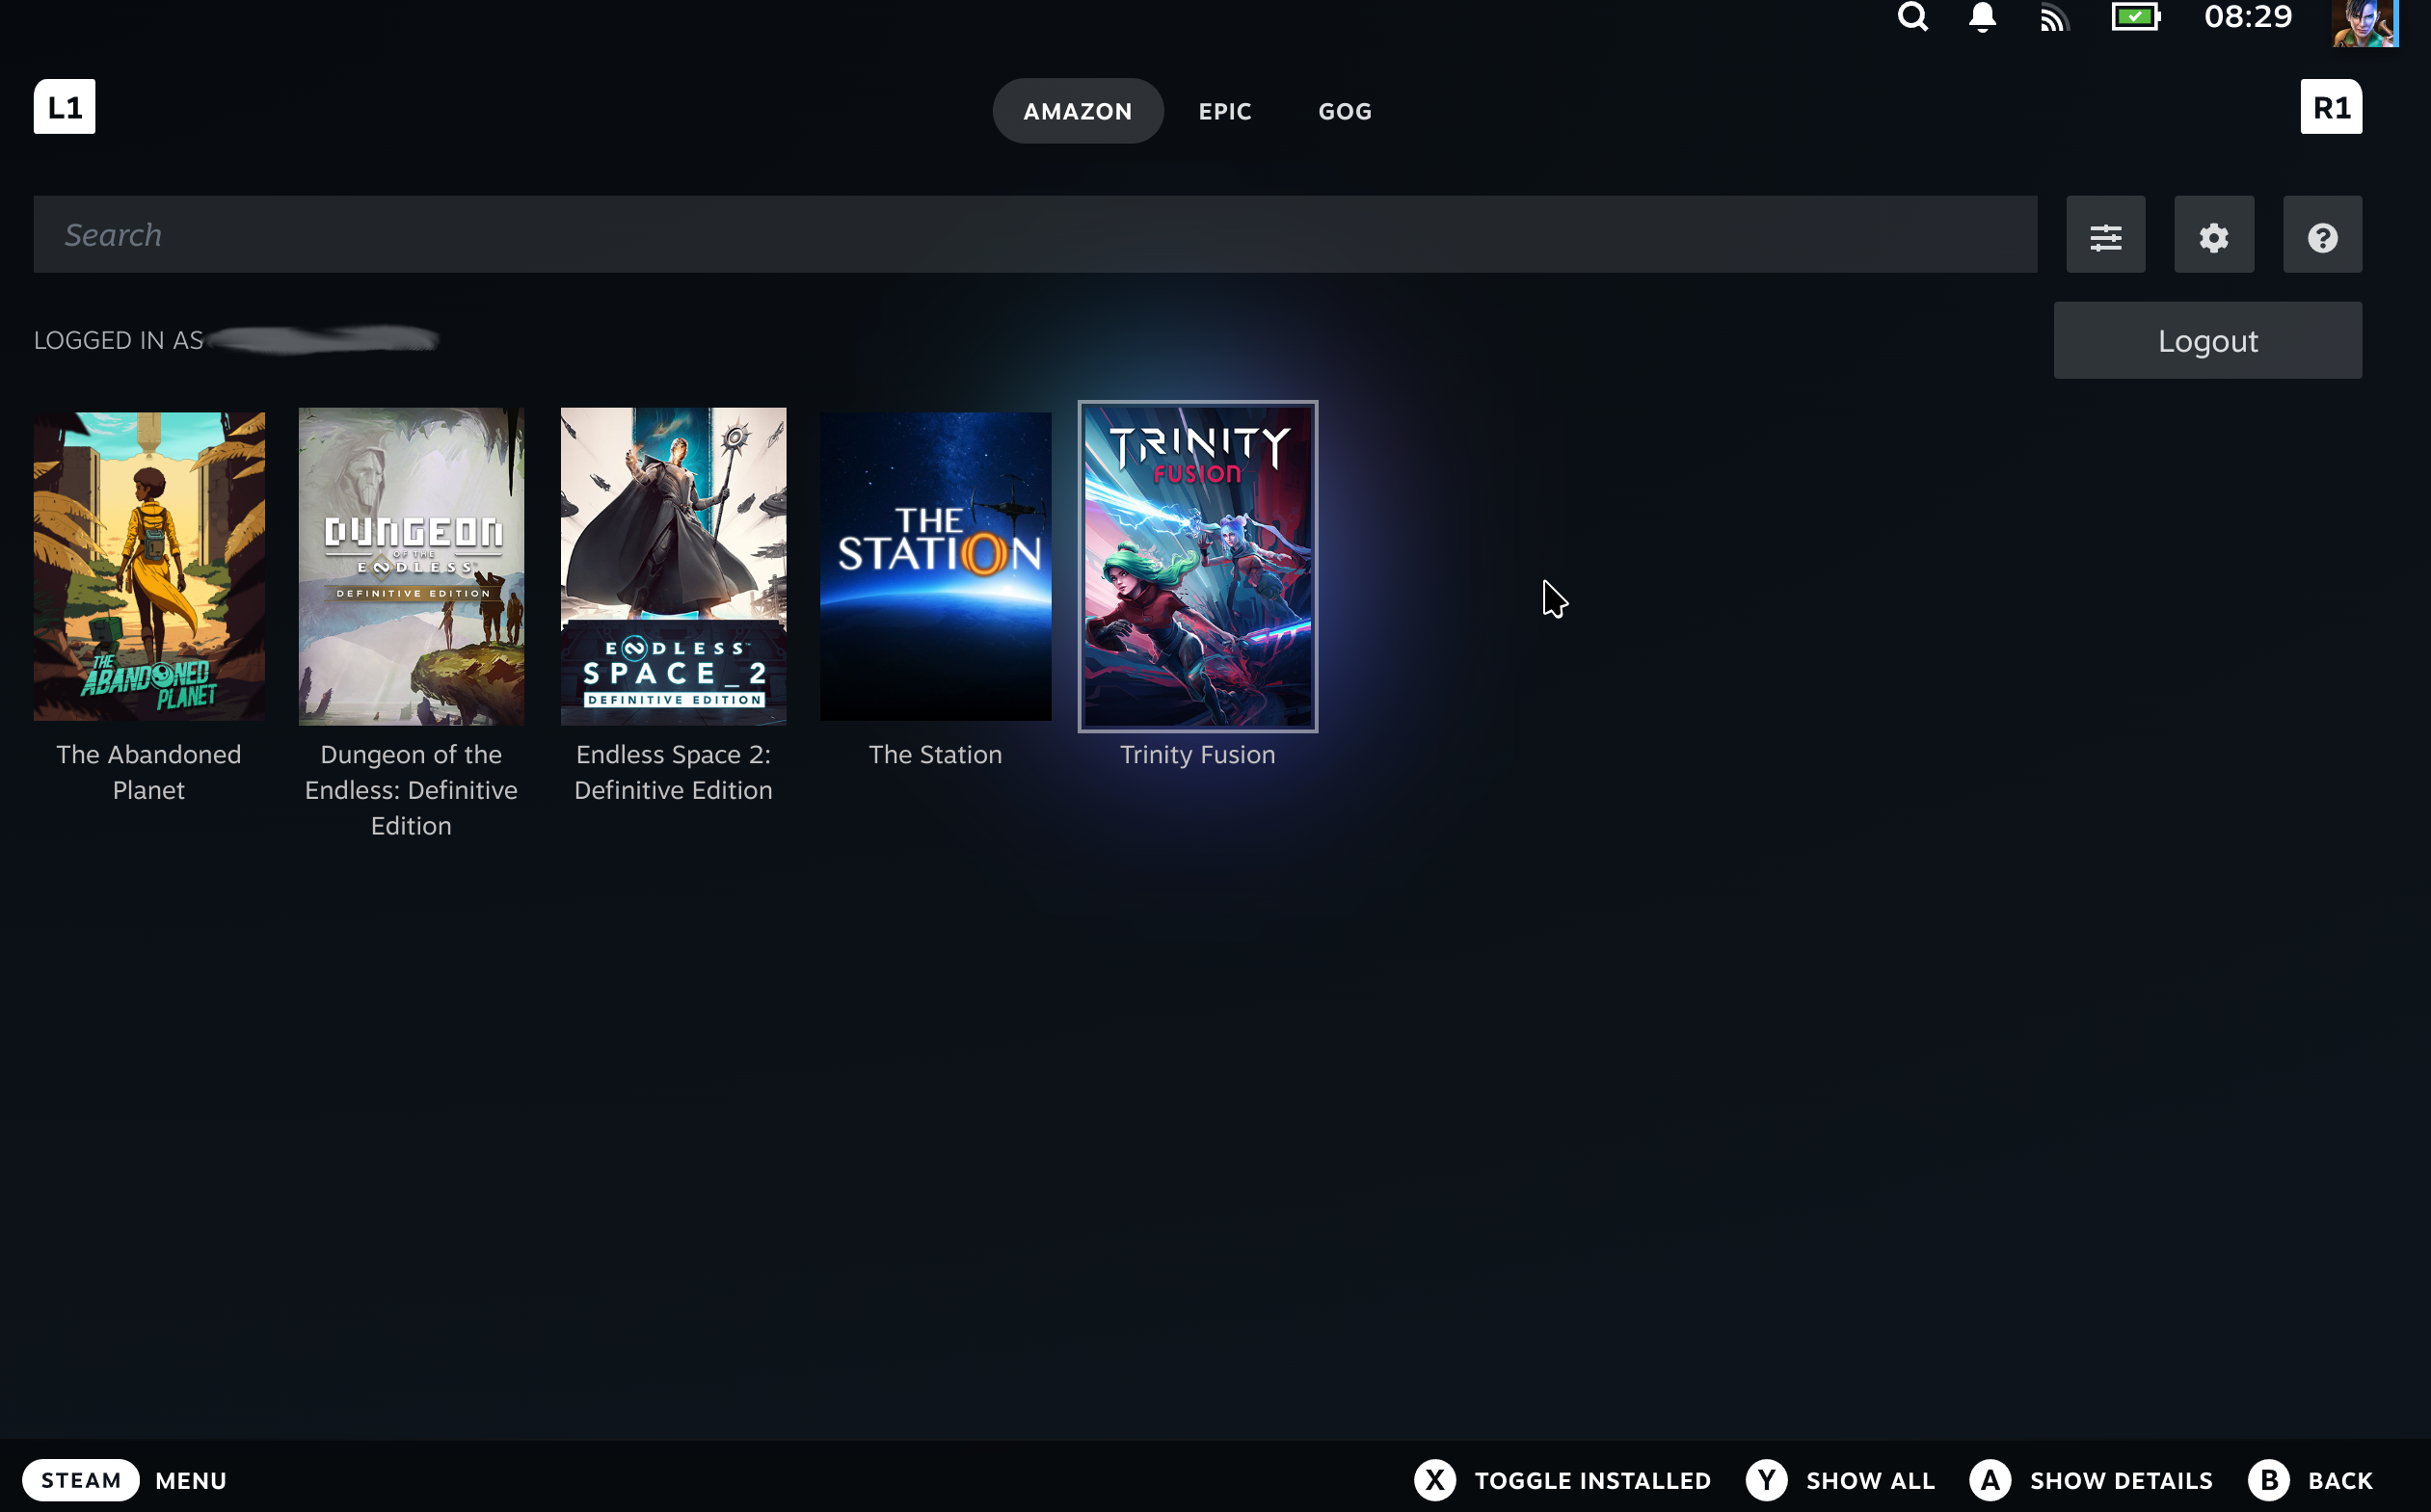The width and height of the screenshot is (2431, 1512).
Task: Open filter sliders button
Action: click(x=2105, y=235)
